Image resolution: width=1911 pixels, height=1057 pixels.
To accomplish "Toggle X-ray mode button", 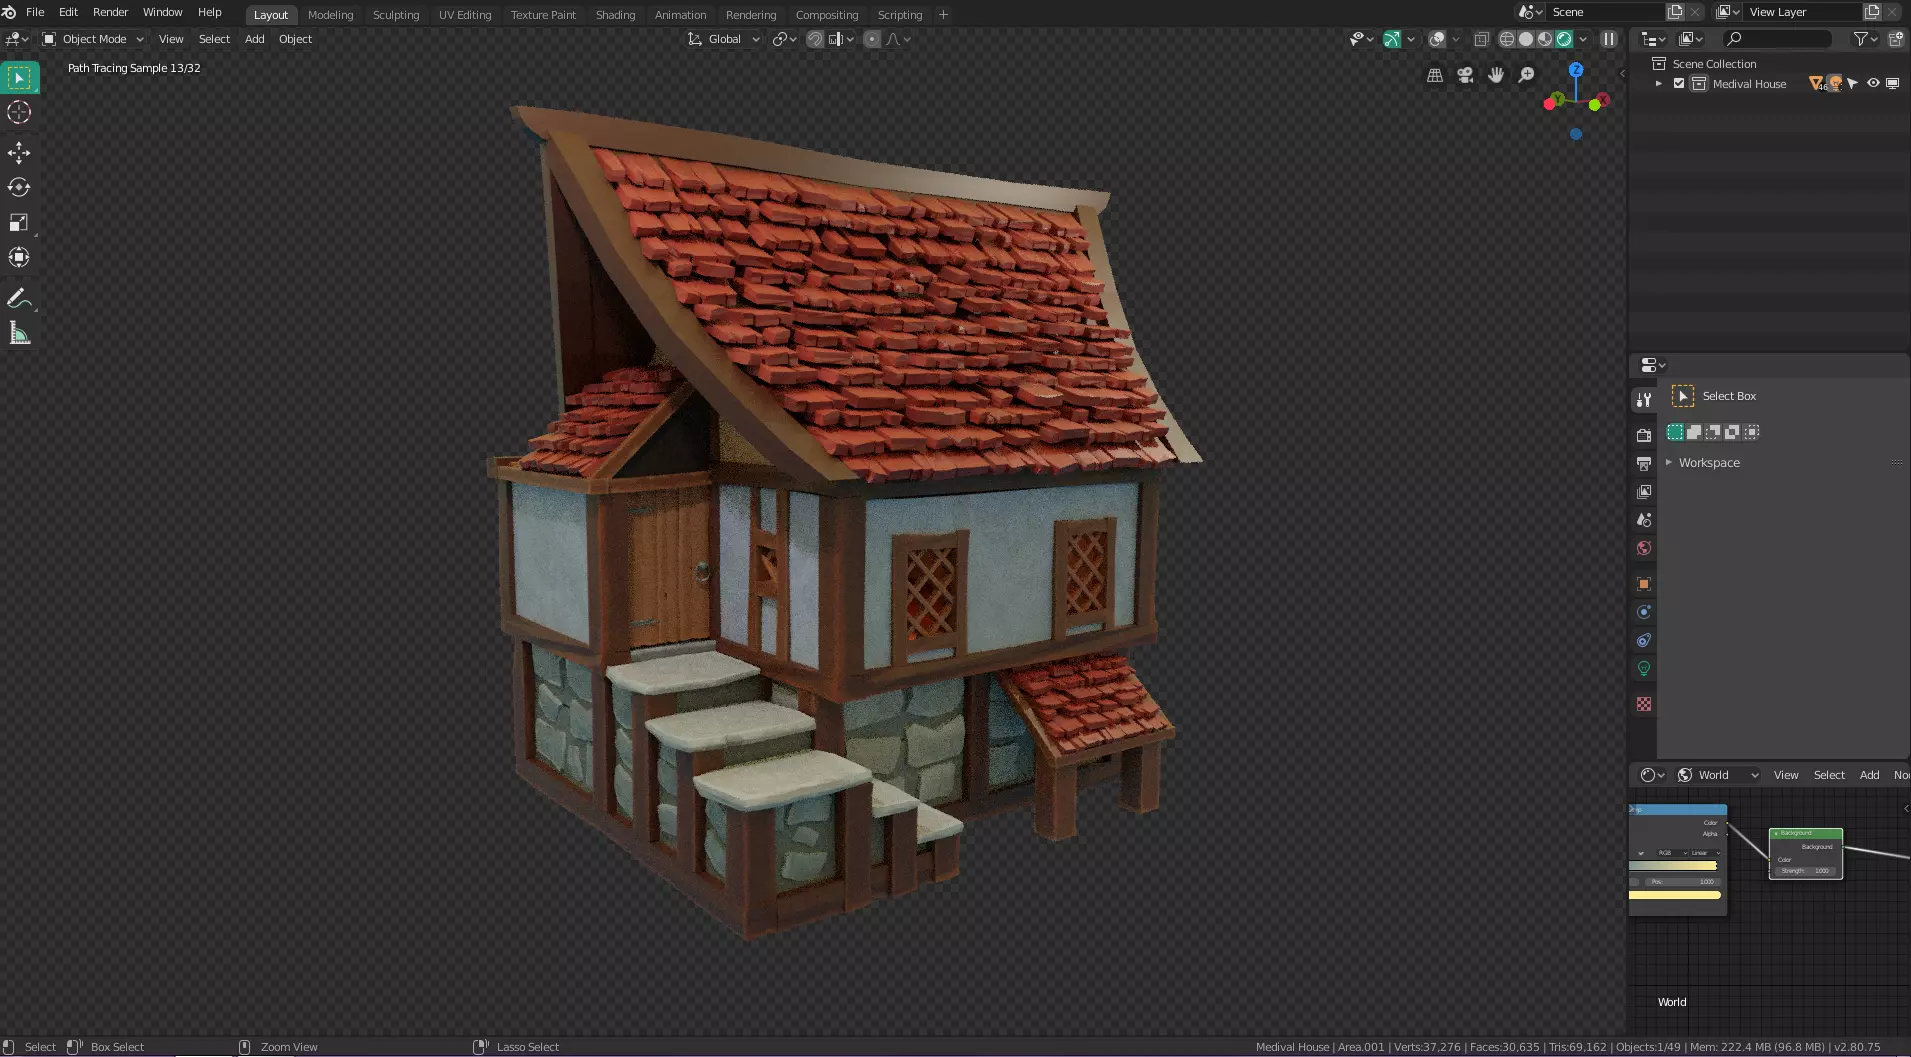I will [x=1481, y=39].
